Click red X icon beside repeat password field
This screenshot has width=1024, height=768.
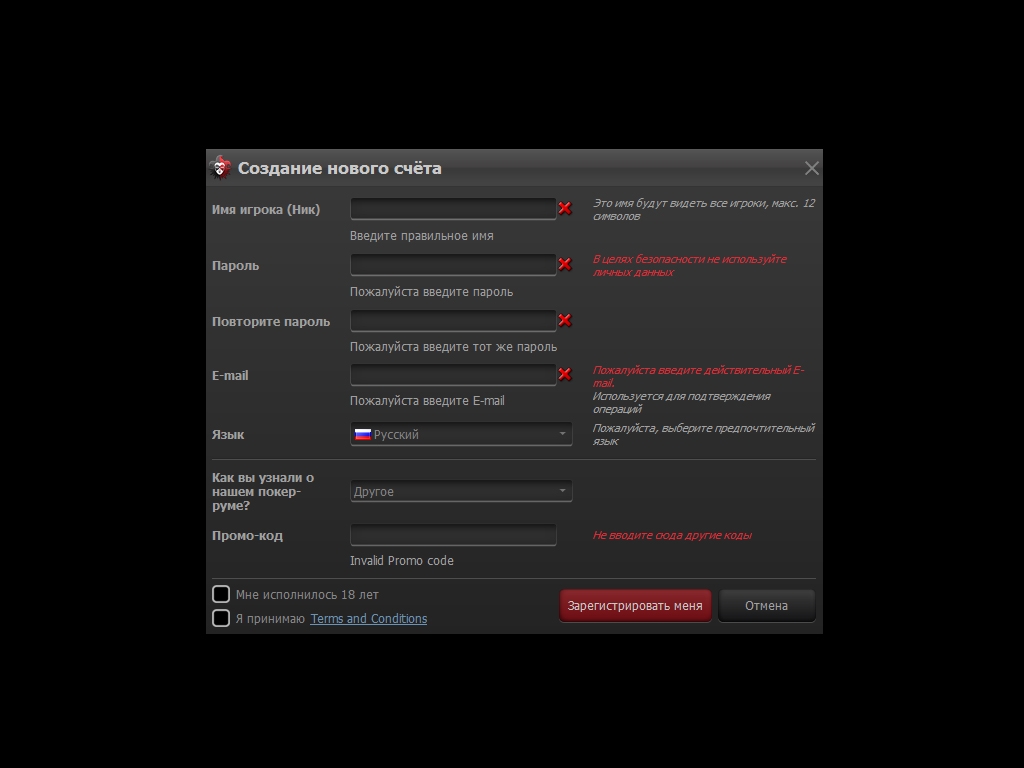(565, 320)
